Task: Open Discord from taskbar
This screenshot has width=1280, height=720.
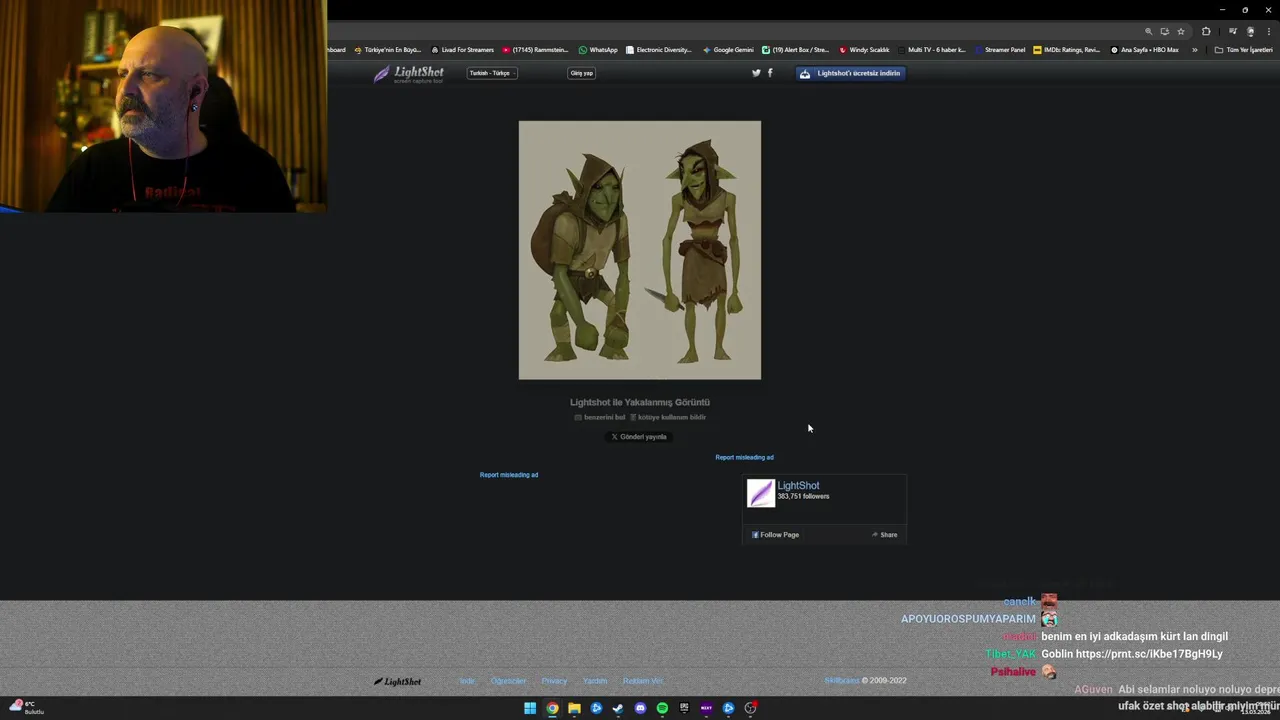Action: tap(640, 708)
